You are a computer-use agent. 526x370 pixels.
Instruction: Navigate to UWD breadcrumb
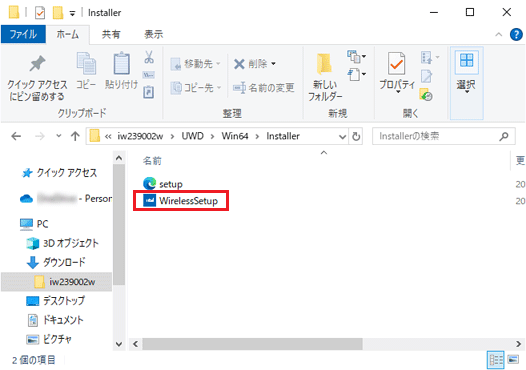[193, 136]
